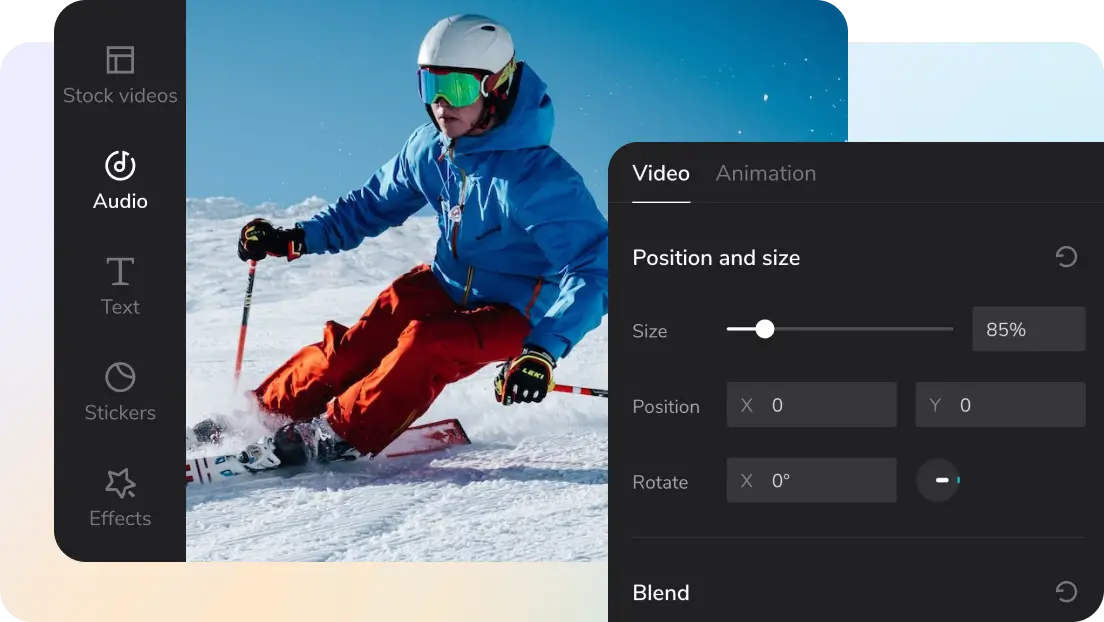Select the Audio tool in sidebar

point(120,180)
